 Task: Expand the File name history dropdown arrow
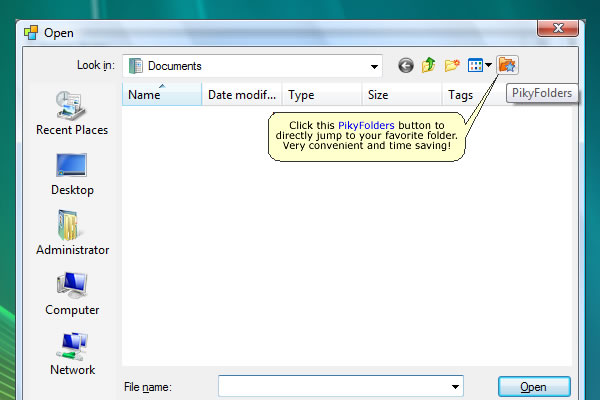pyautogui.click(x=455, y=387)
